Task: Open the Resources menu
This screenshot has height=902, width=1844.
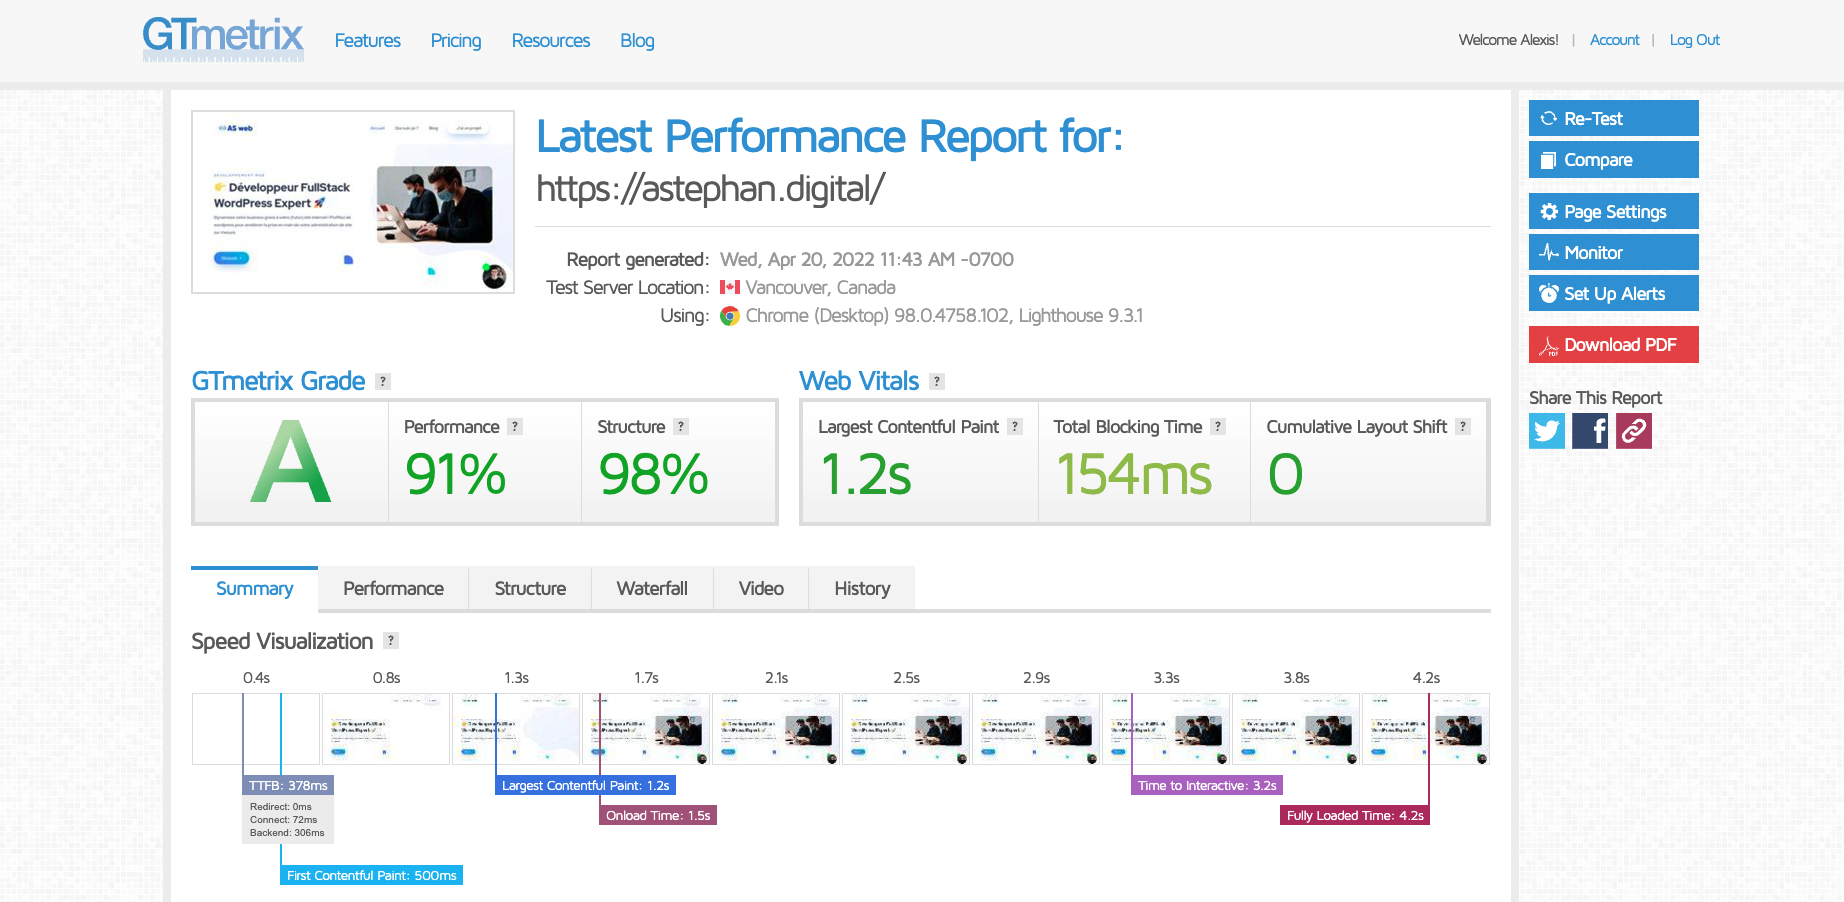Action: (x=551, y=40)
